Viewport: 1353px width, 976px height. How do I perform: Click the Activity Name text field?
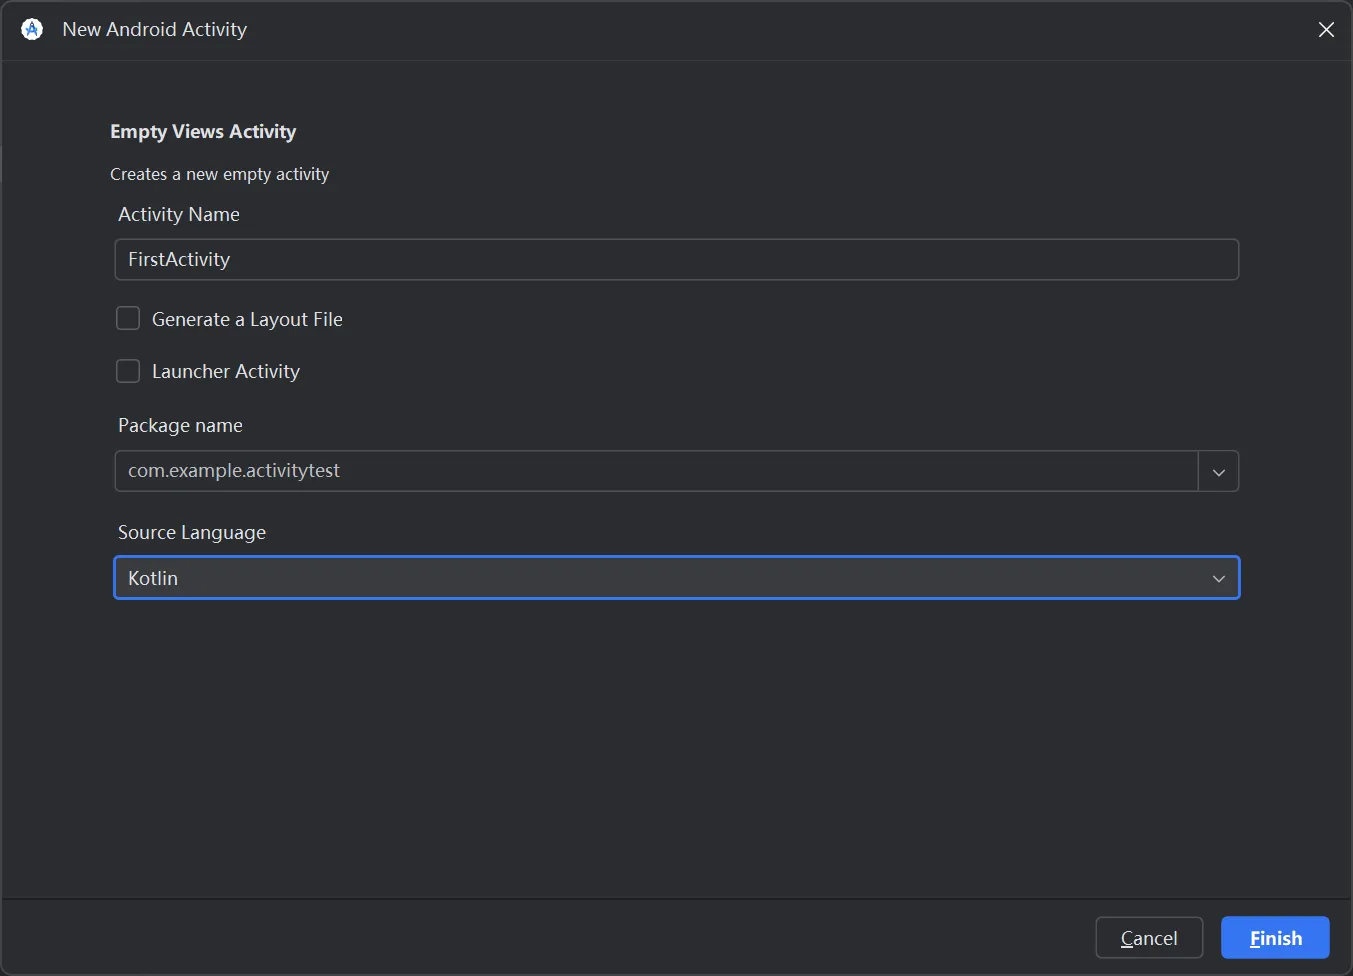click(x=676, y=260)
